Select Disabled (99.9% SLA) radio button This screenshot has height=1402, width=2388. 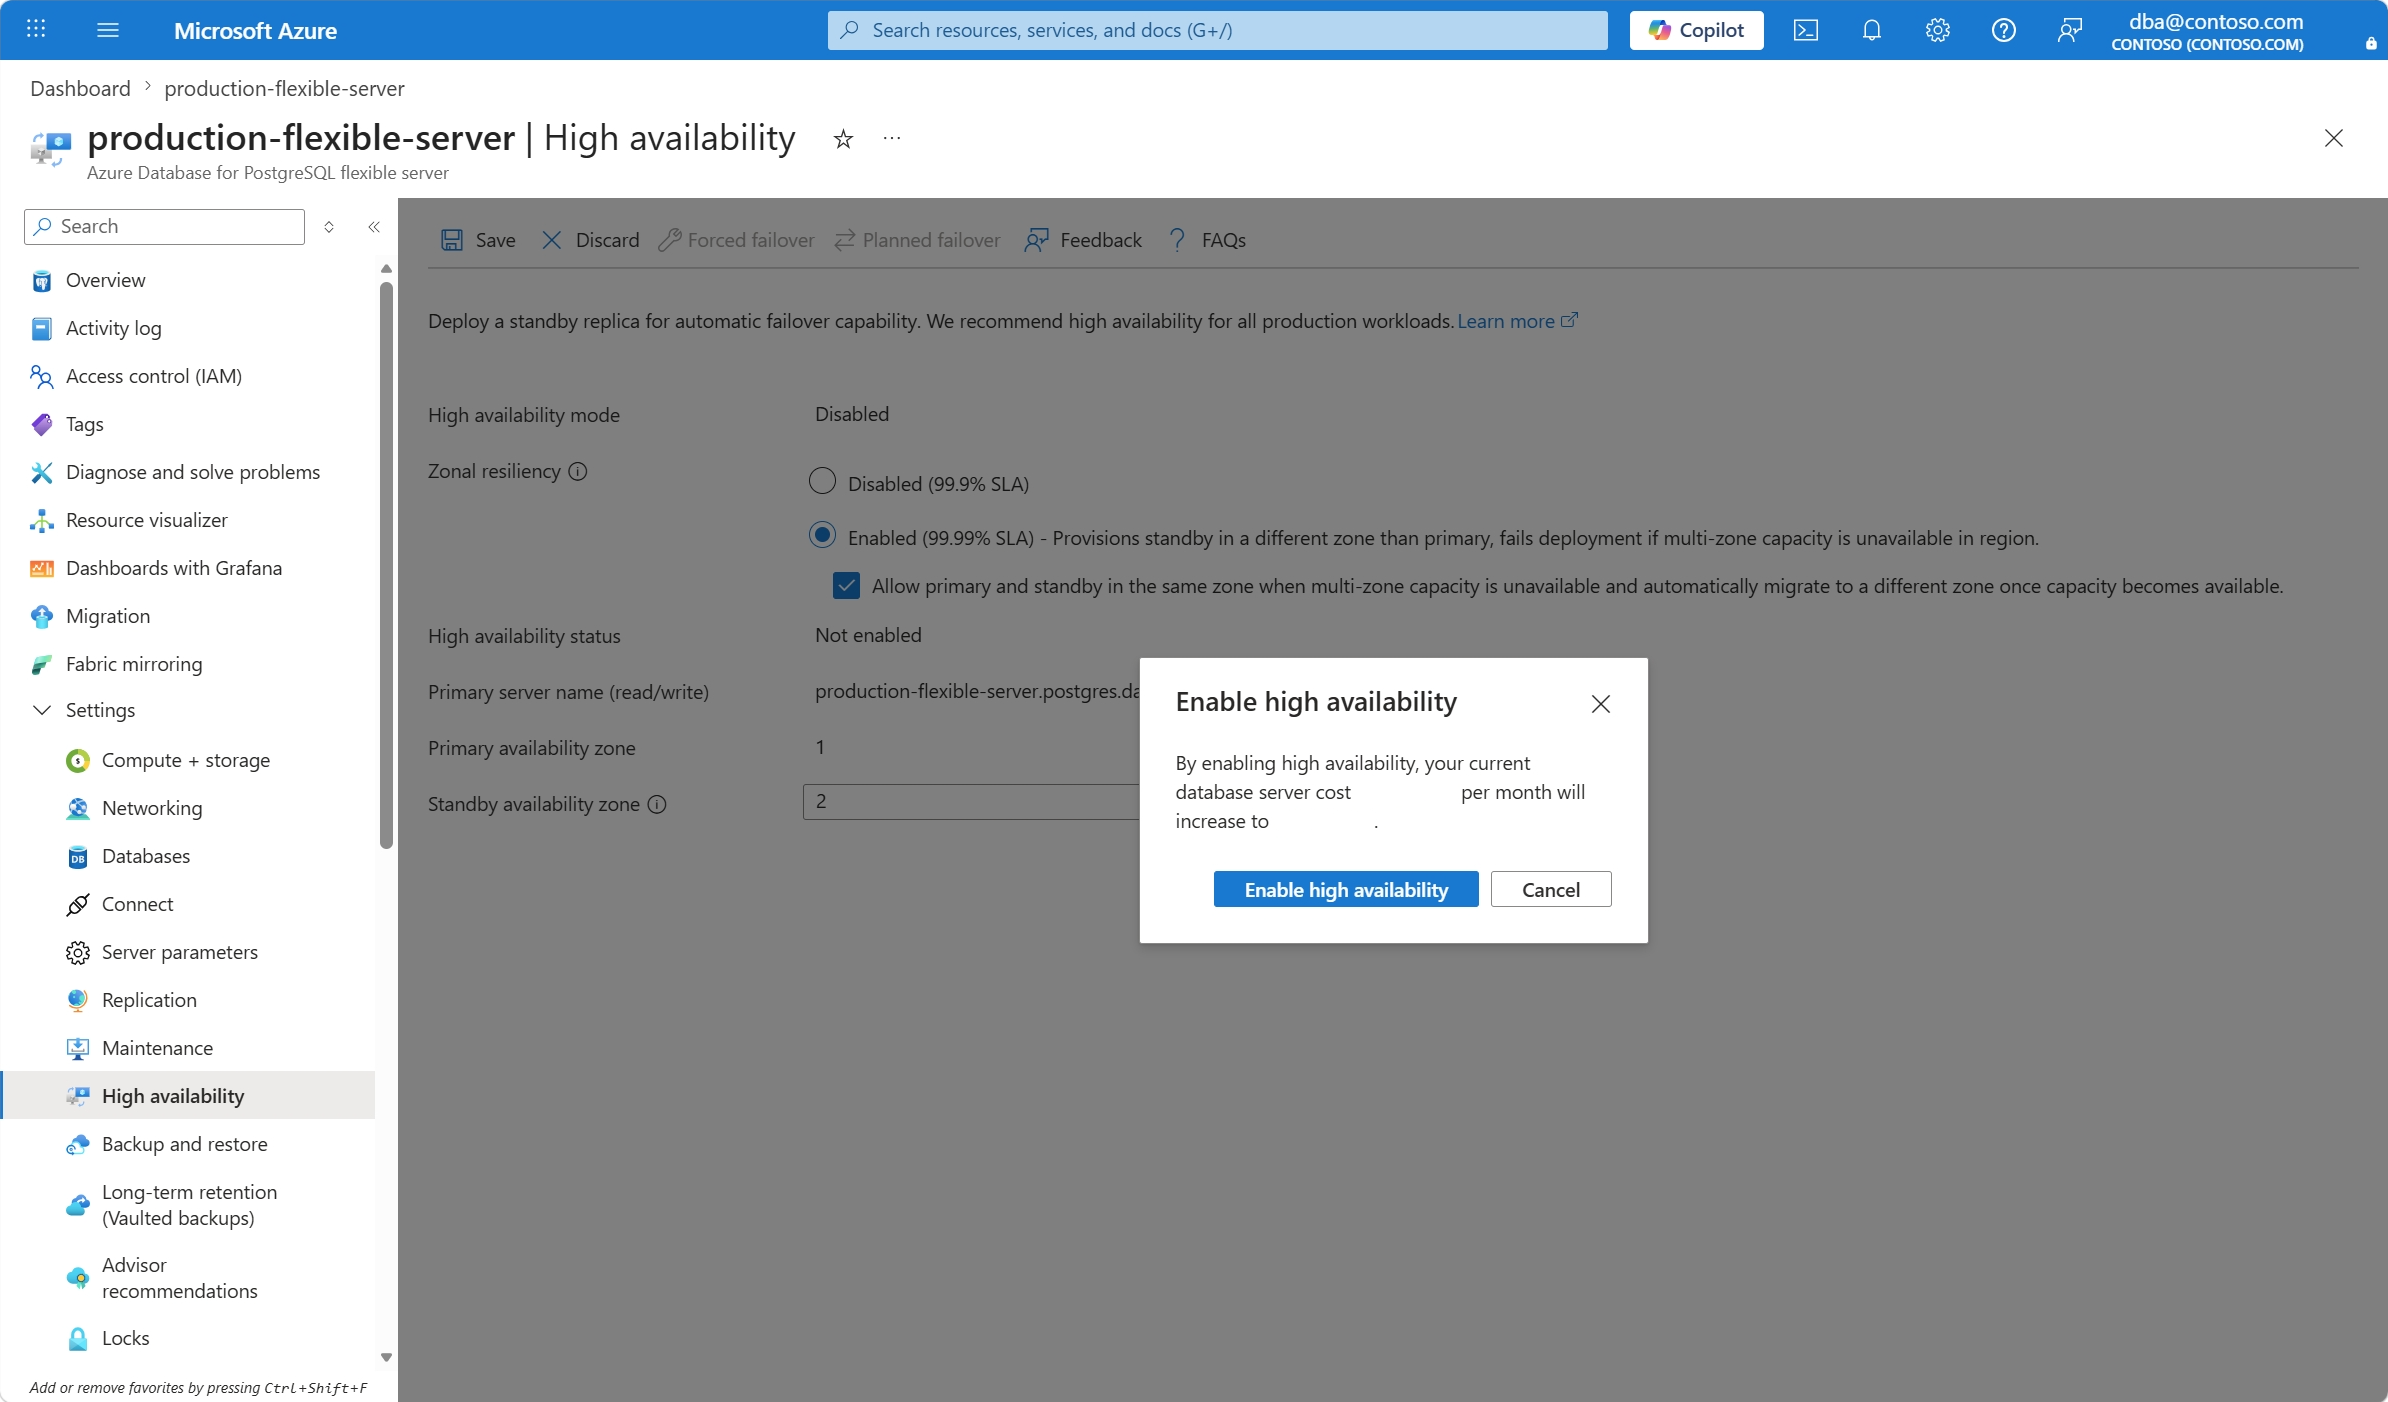[x=822, y=482]
